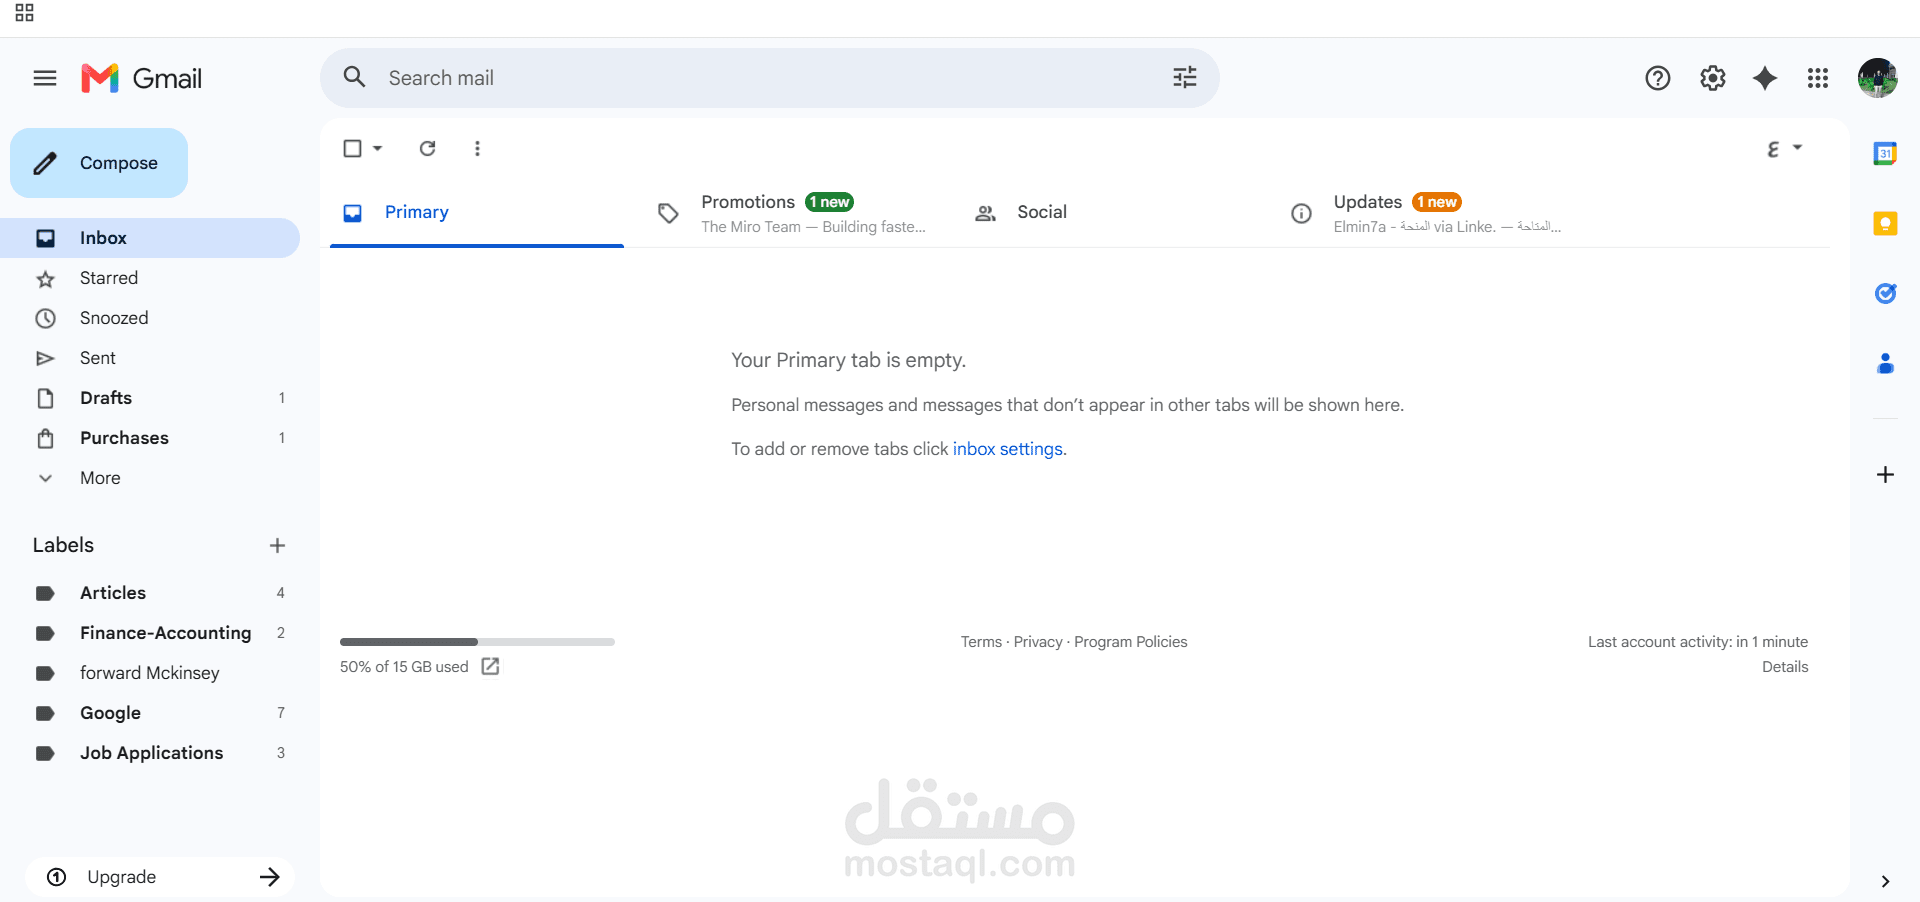Click the Snoozed clock icon

tap(45, 318)
